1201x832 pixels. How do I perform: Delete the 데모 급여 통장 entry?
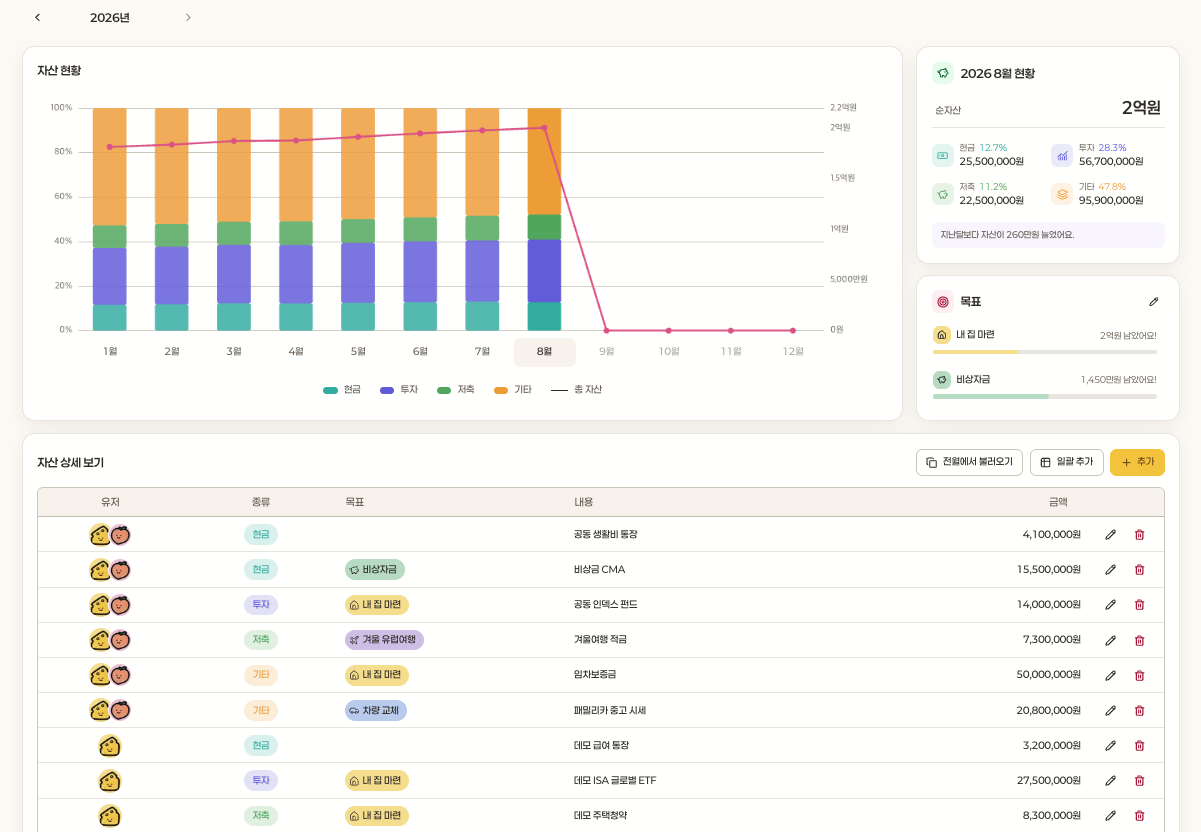pos(1139,746)
